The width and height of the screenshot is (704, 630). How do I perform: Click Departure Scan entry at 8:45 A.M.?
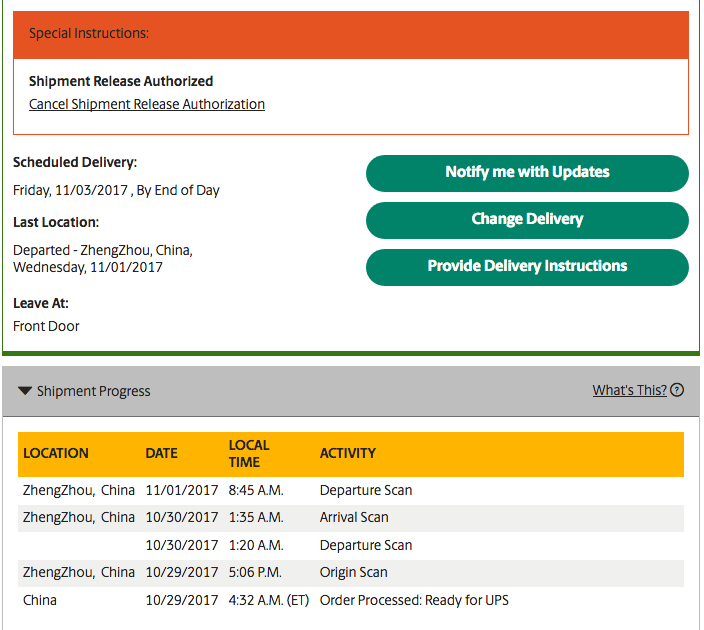[x=365, y=490]
